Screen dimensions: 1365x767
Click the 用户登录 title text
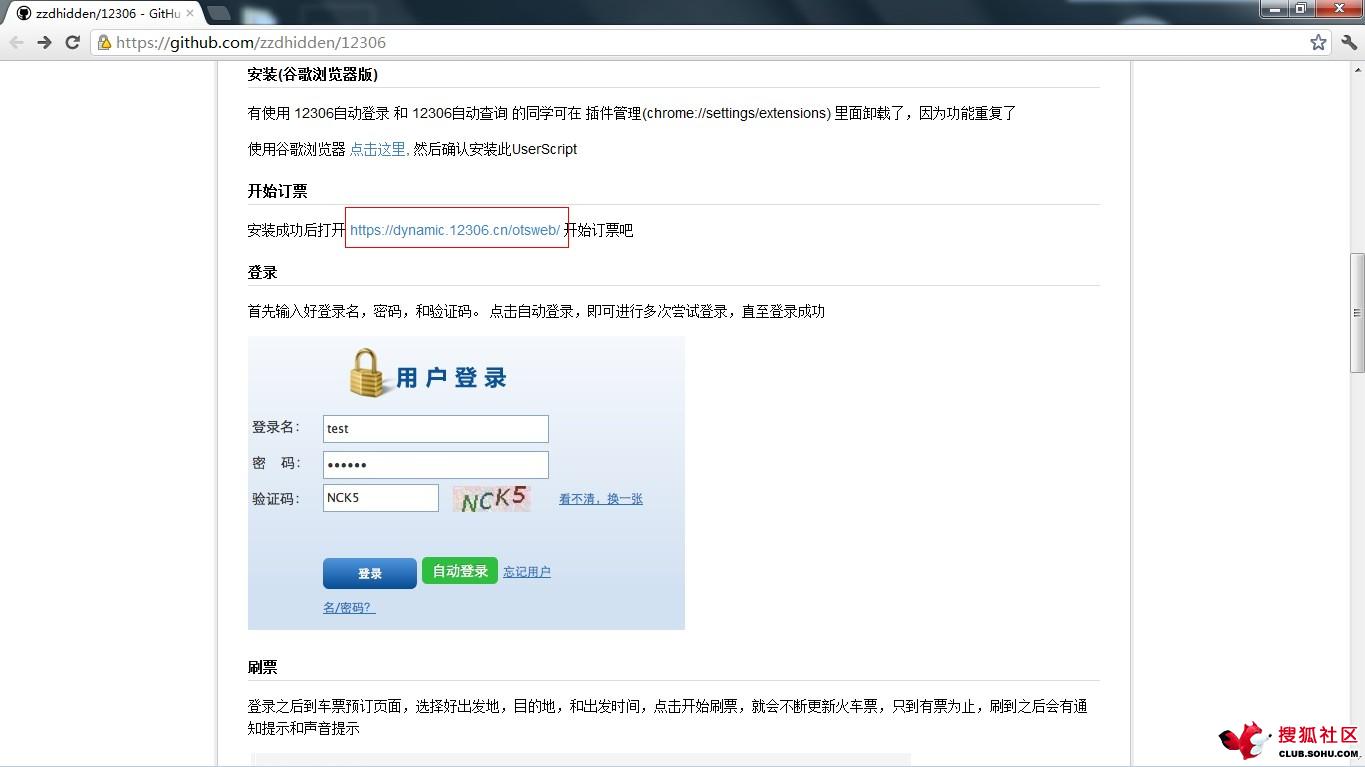tap(452, 378)
